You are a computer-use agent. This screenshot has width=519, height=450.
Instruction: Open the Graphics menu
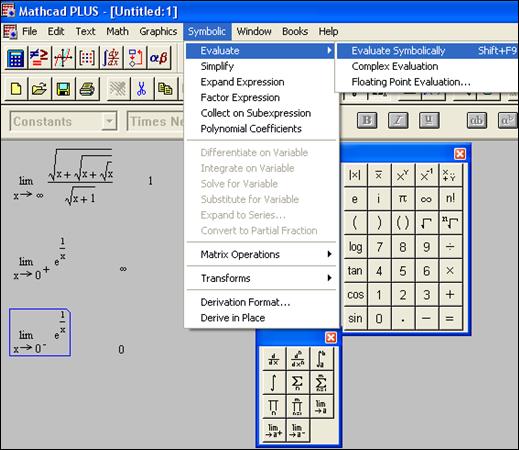pyautogui.click(x=158, y=31)
